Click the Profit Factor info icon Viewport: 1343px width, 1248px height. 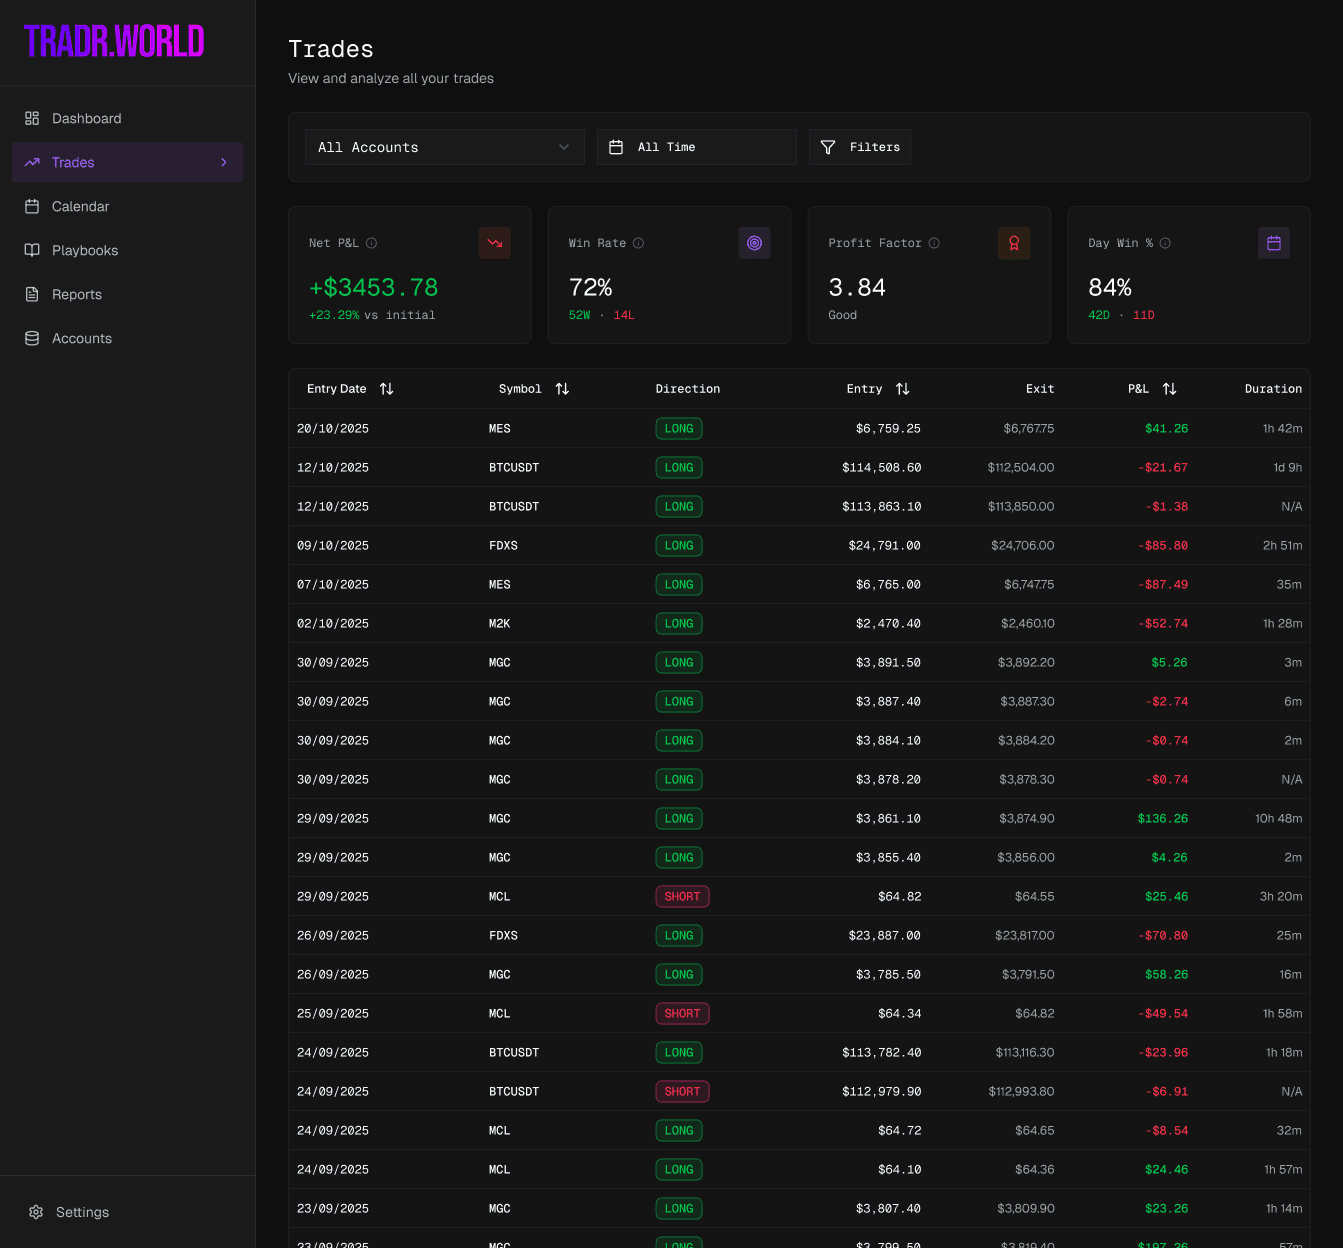934,243
